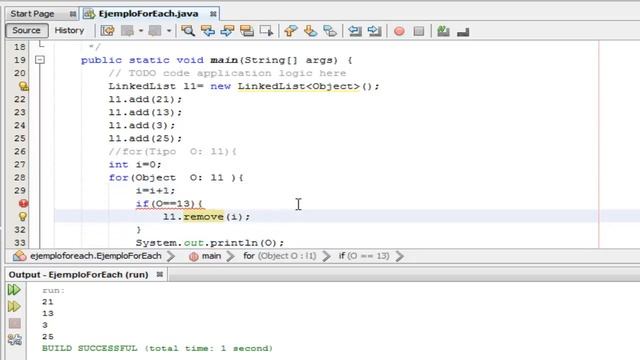This screenshot has height=360, width=640.
Task: Close the Output panel tab
Action: pyautogui.click(x=160, y=274)
